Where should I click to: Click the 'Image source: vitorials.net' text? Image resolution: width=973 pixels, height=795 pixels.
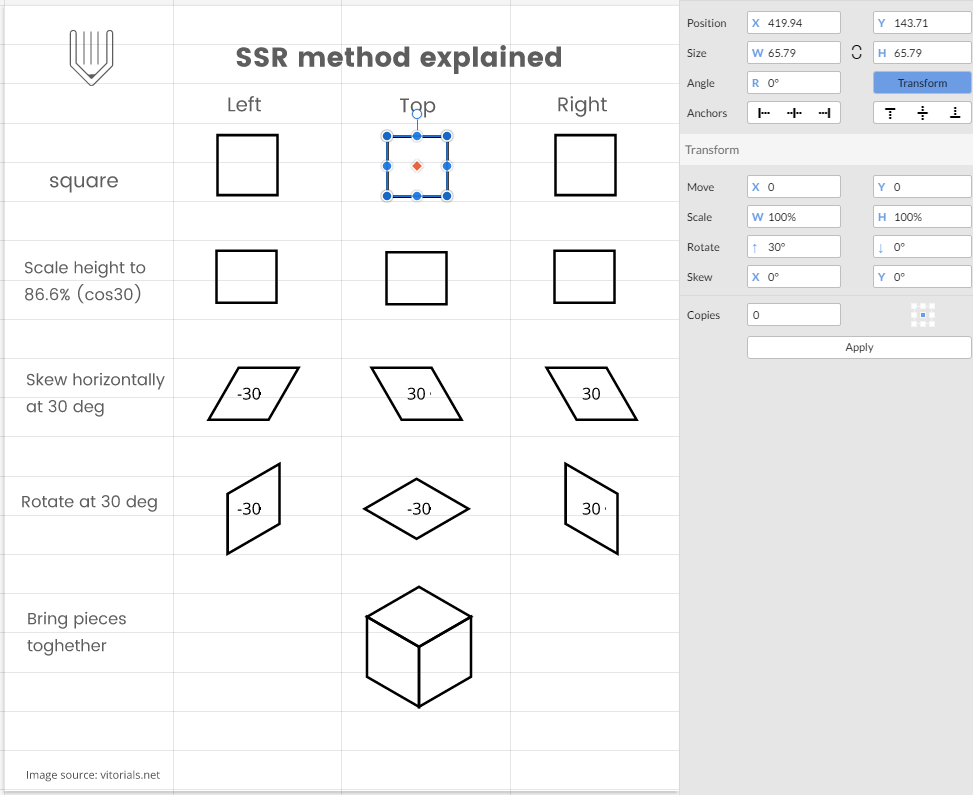tap(93, 775)
